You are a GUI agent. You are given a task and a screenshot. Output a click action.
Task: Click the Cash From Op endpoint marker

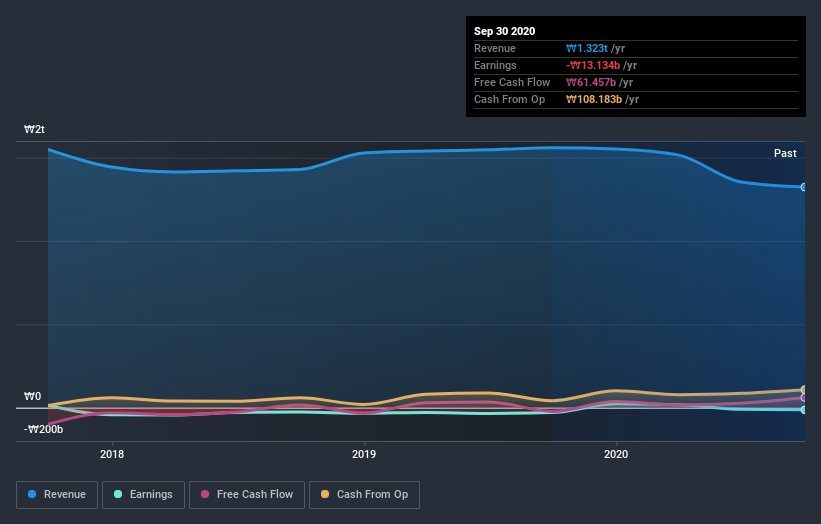[x=804, y=389]
